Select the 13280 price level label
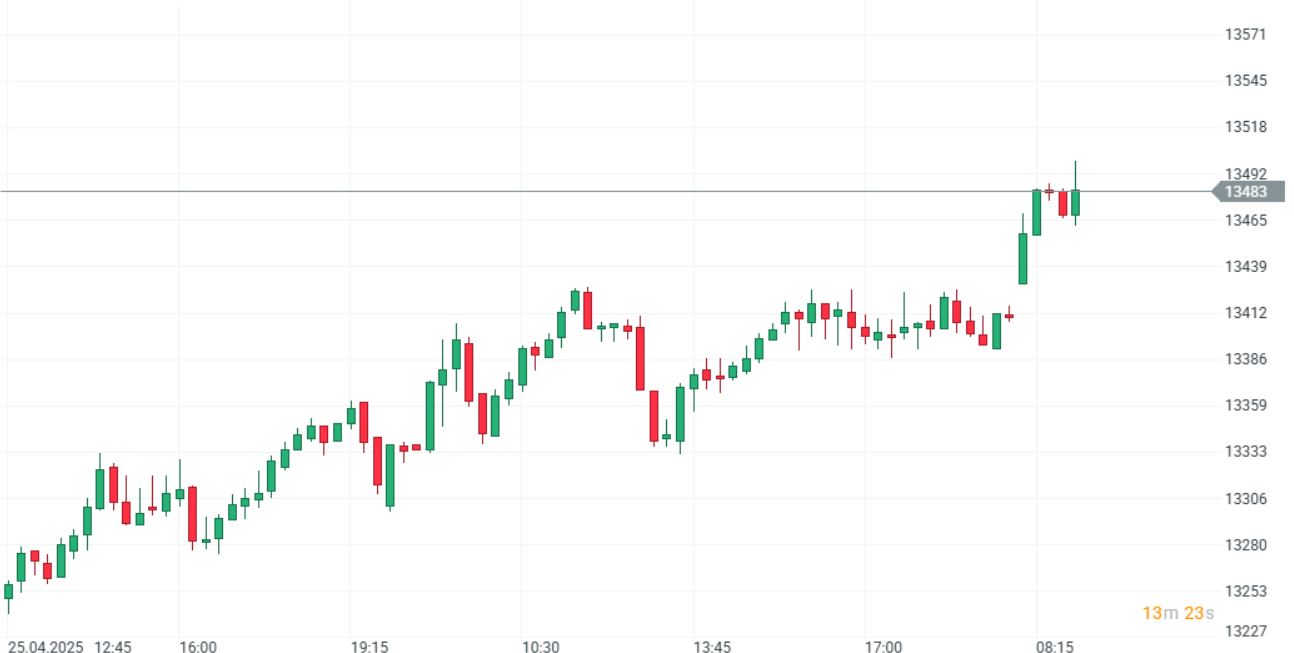 tap(1245, 545)
